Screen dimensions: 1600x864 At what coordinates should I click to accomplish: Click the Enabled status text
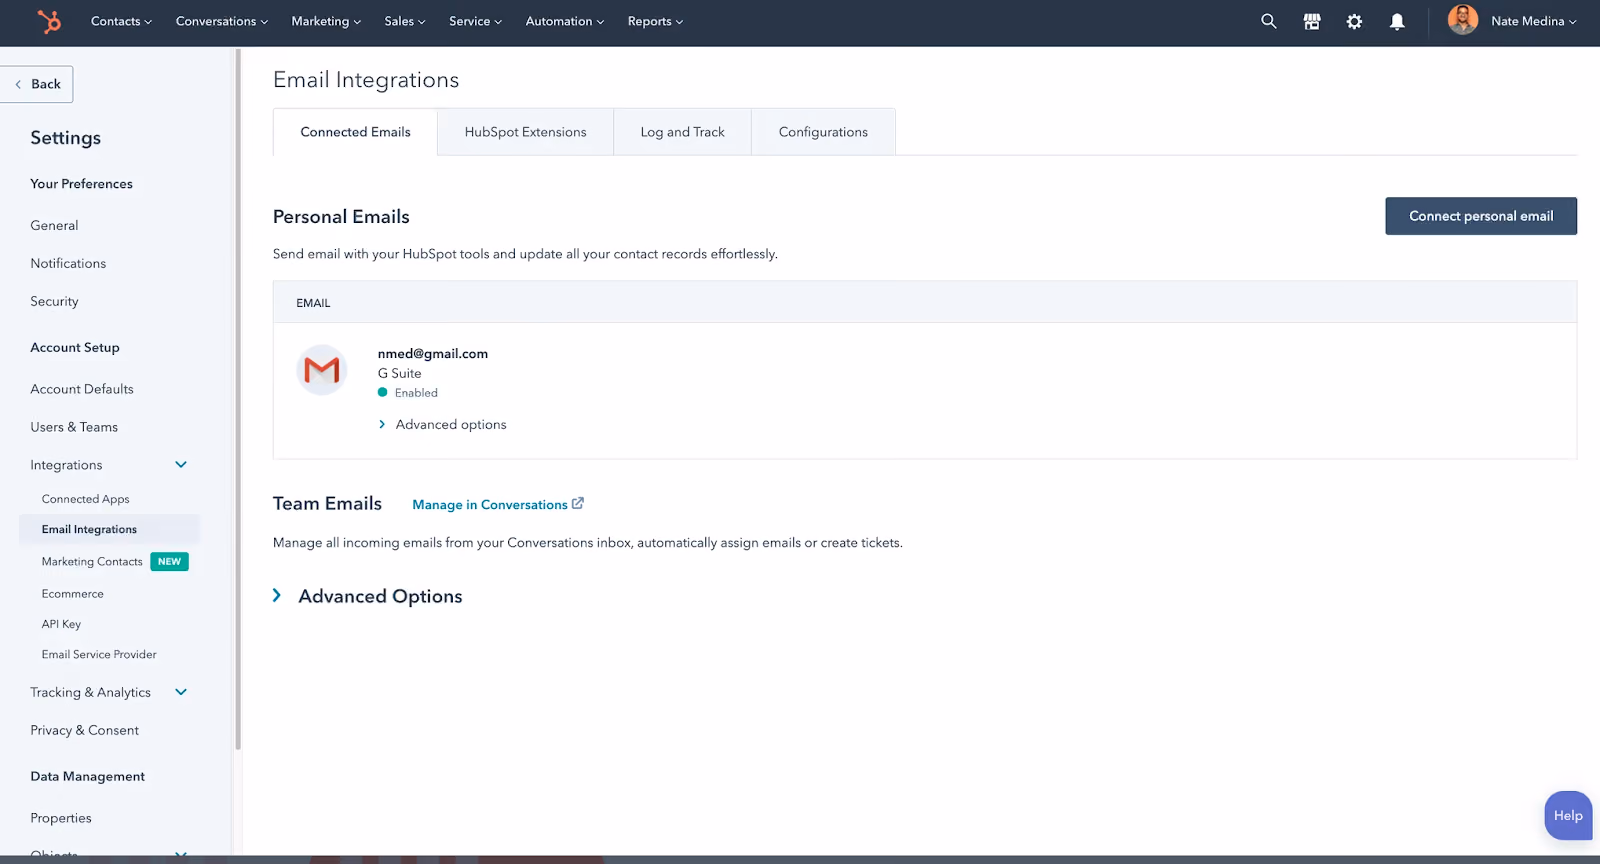416,393
